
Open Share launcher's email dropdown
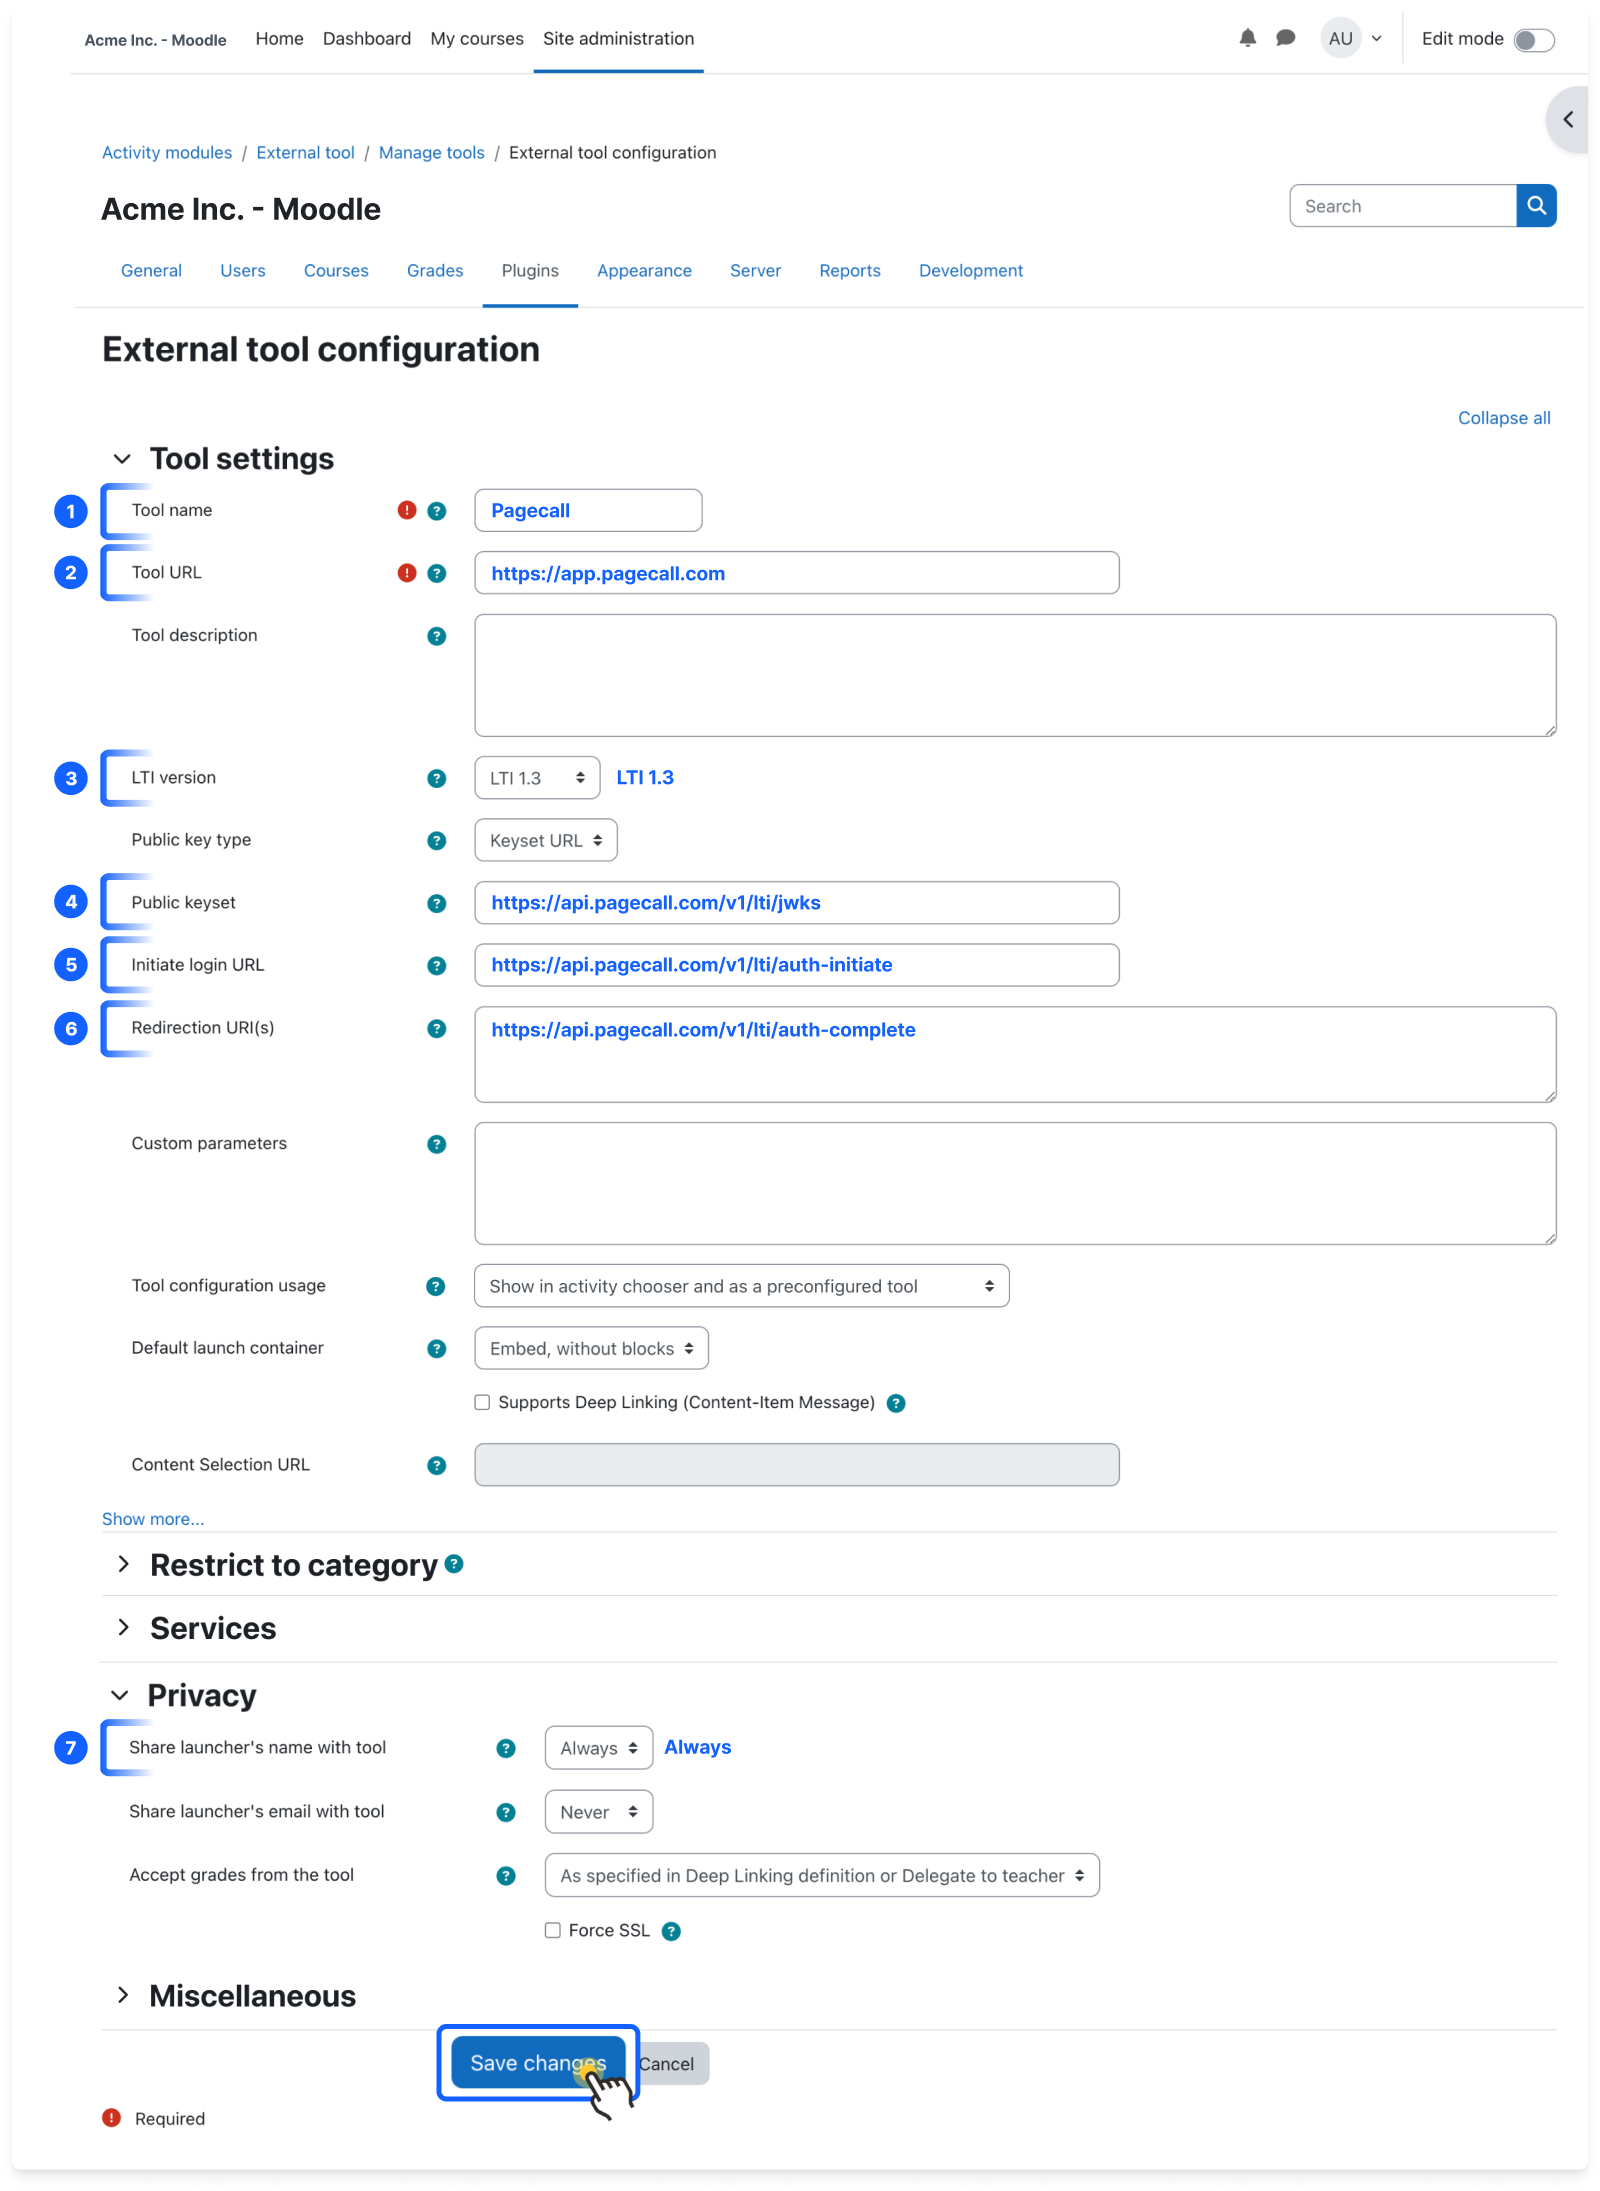coord(598,1812)
